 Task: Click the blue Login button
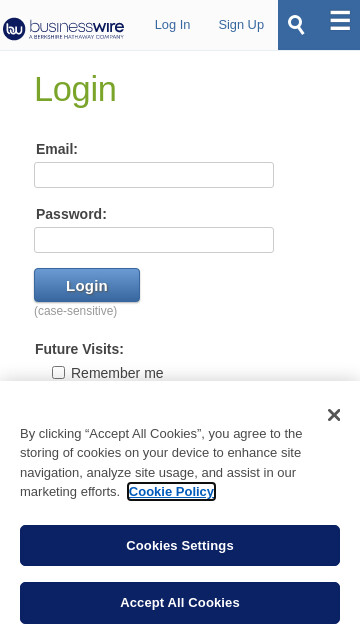coord(87,285)
